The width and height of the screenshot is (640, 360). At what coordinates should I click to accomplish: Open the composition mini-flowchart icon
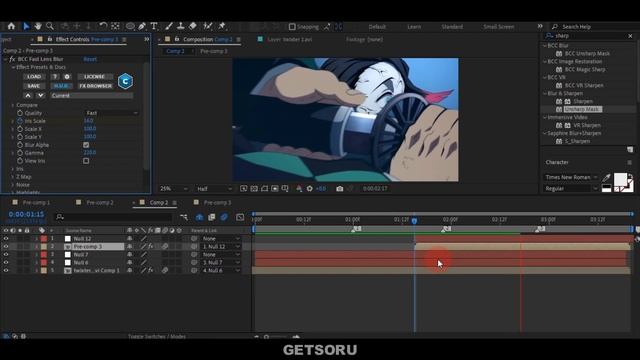point(184,217)
